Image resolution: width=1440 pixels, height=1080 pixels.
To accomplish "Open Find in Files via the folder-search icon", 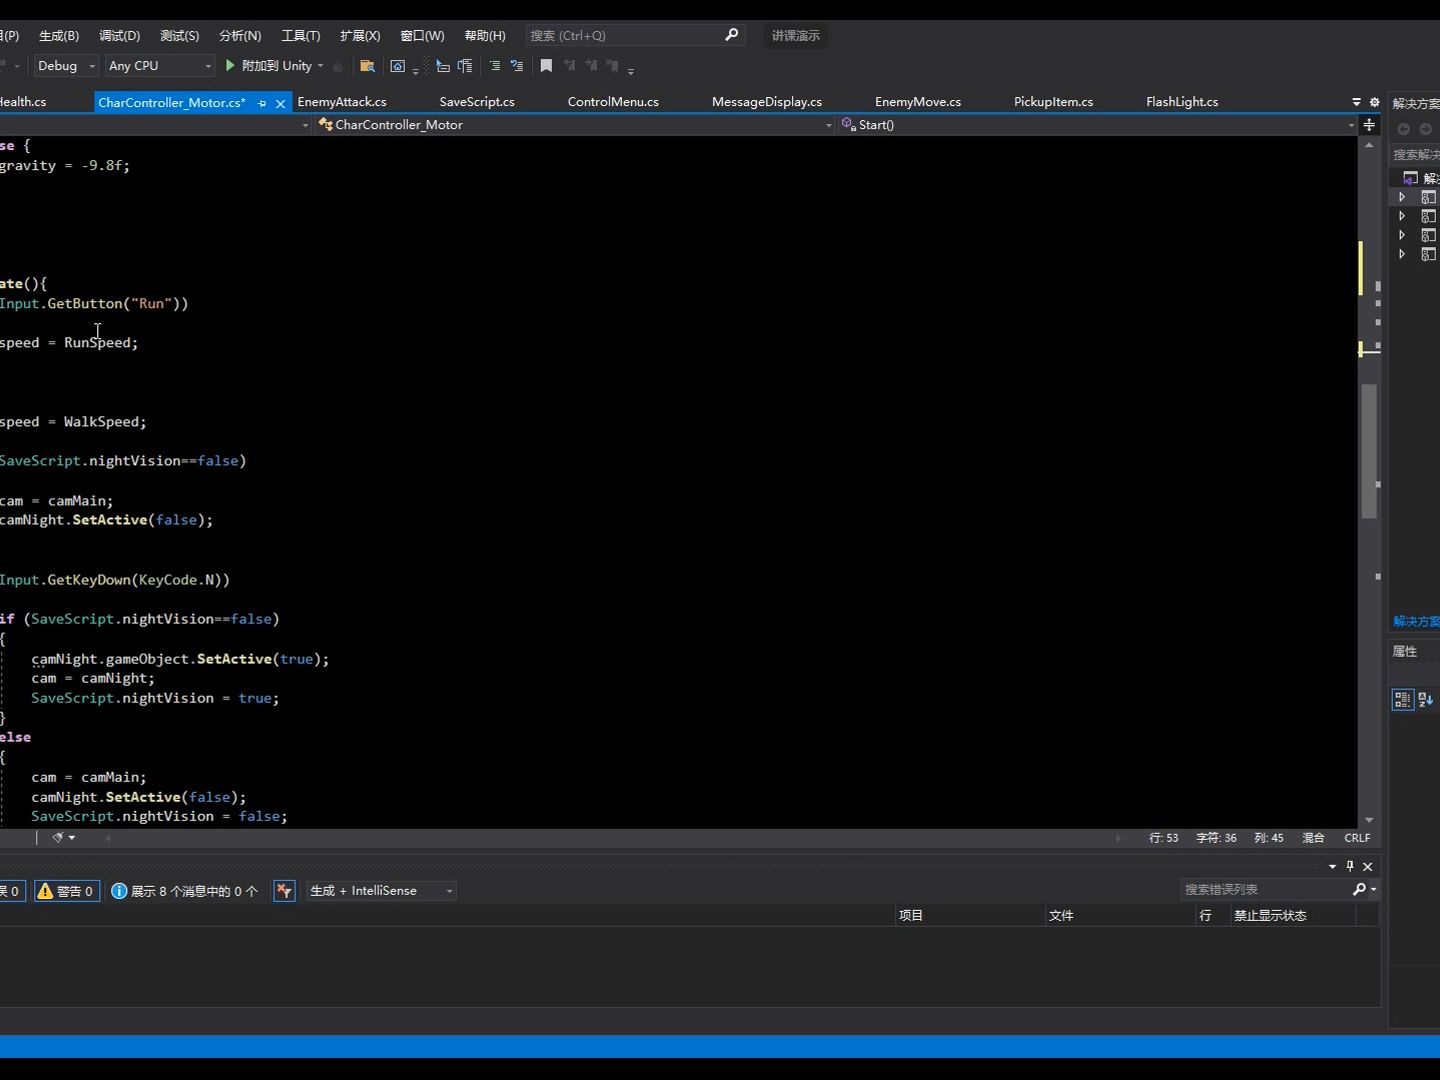I will pyautogui.click(x=367, y=66).
